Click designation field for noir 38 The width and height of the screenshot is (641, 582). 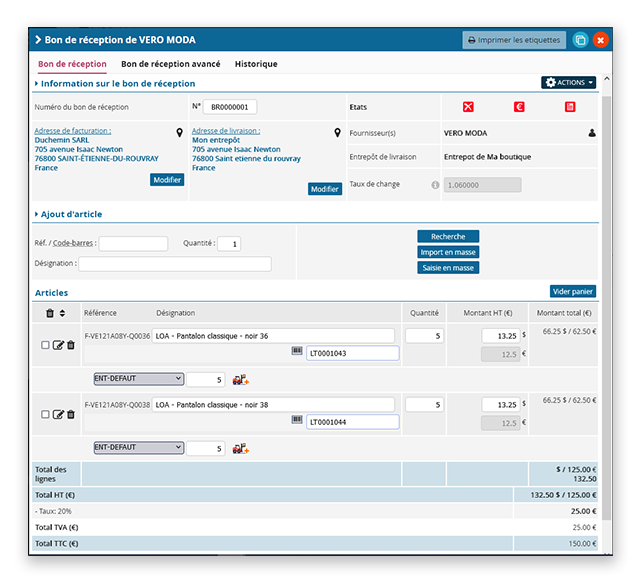point(273,405)
